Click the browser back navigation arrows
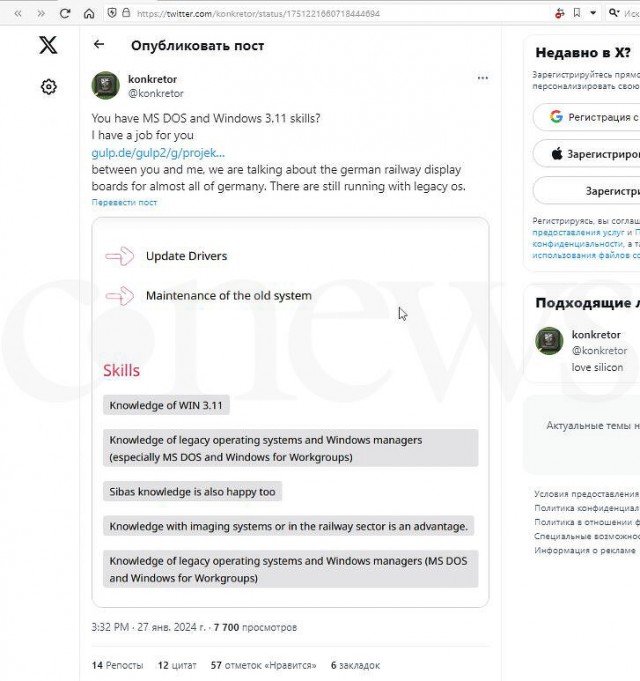 (x=17, y=14)
